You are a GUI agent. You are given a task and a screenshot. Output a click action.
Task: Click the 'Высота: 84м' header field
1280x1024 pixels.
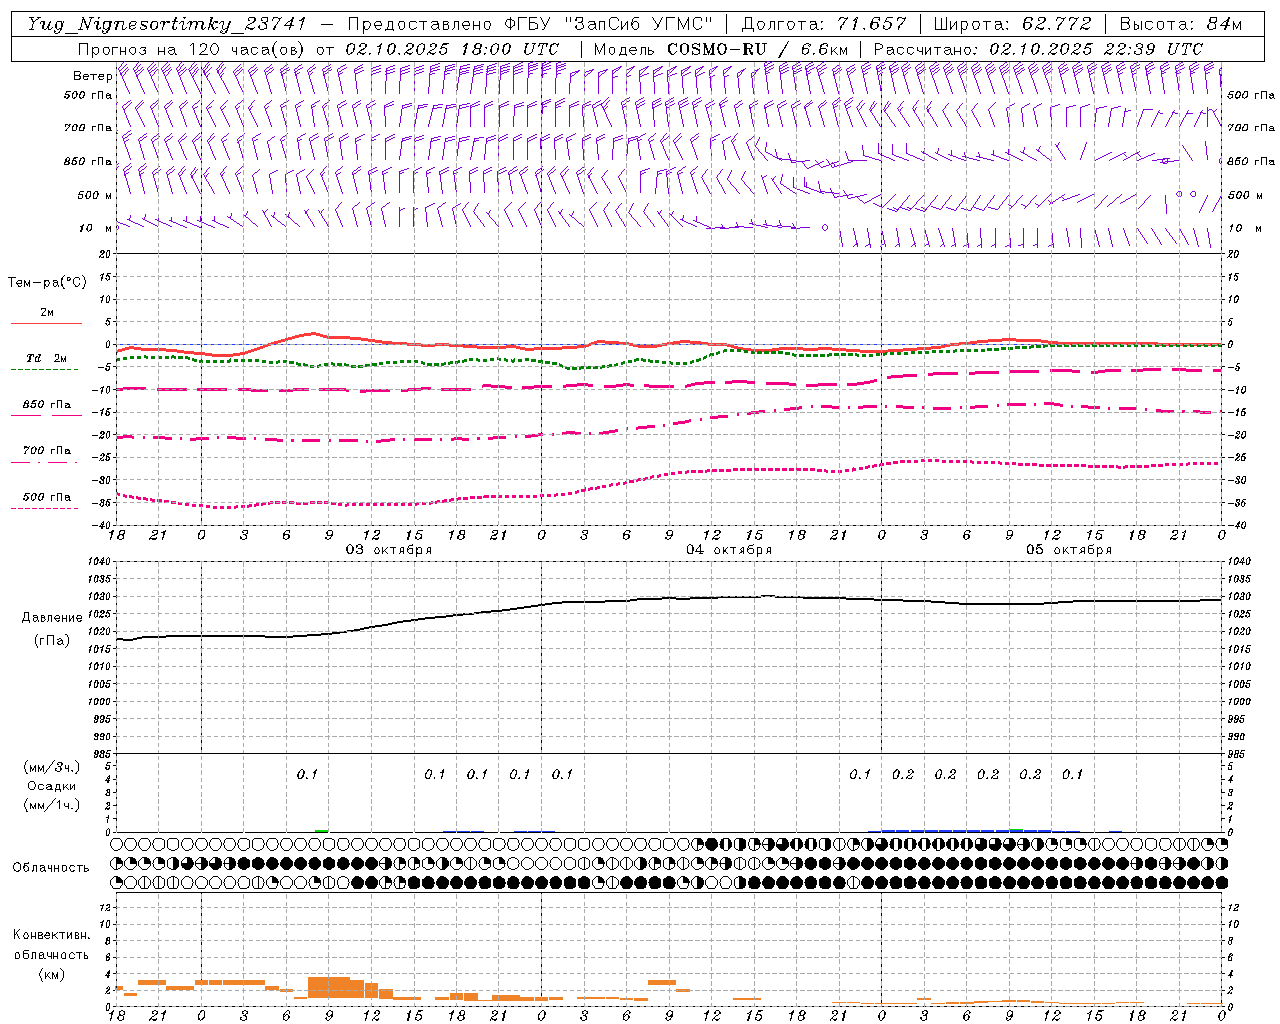[x=1180, y=24]
